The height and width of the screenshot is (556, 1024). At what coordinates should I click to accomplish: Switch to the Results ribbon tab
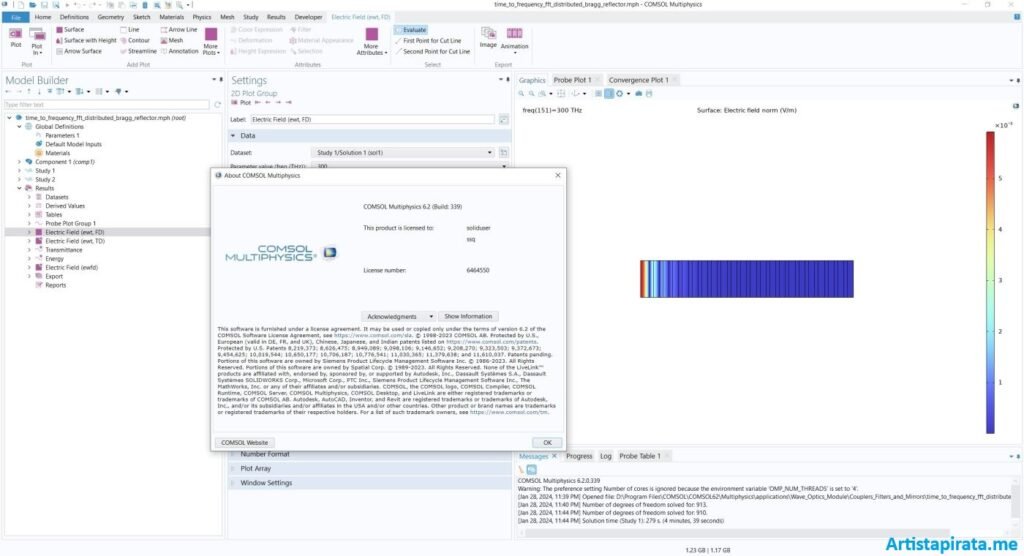(x=276, y=17)
